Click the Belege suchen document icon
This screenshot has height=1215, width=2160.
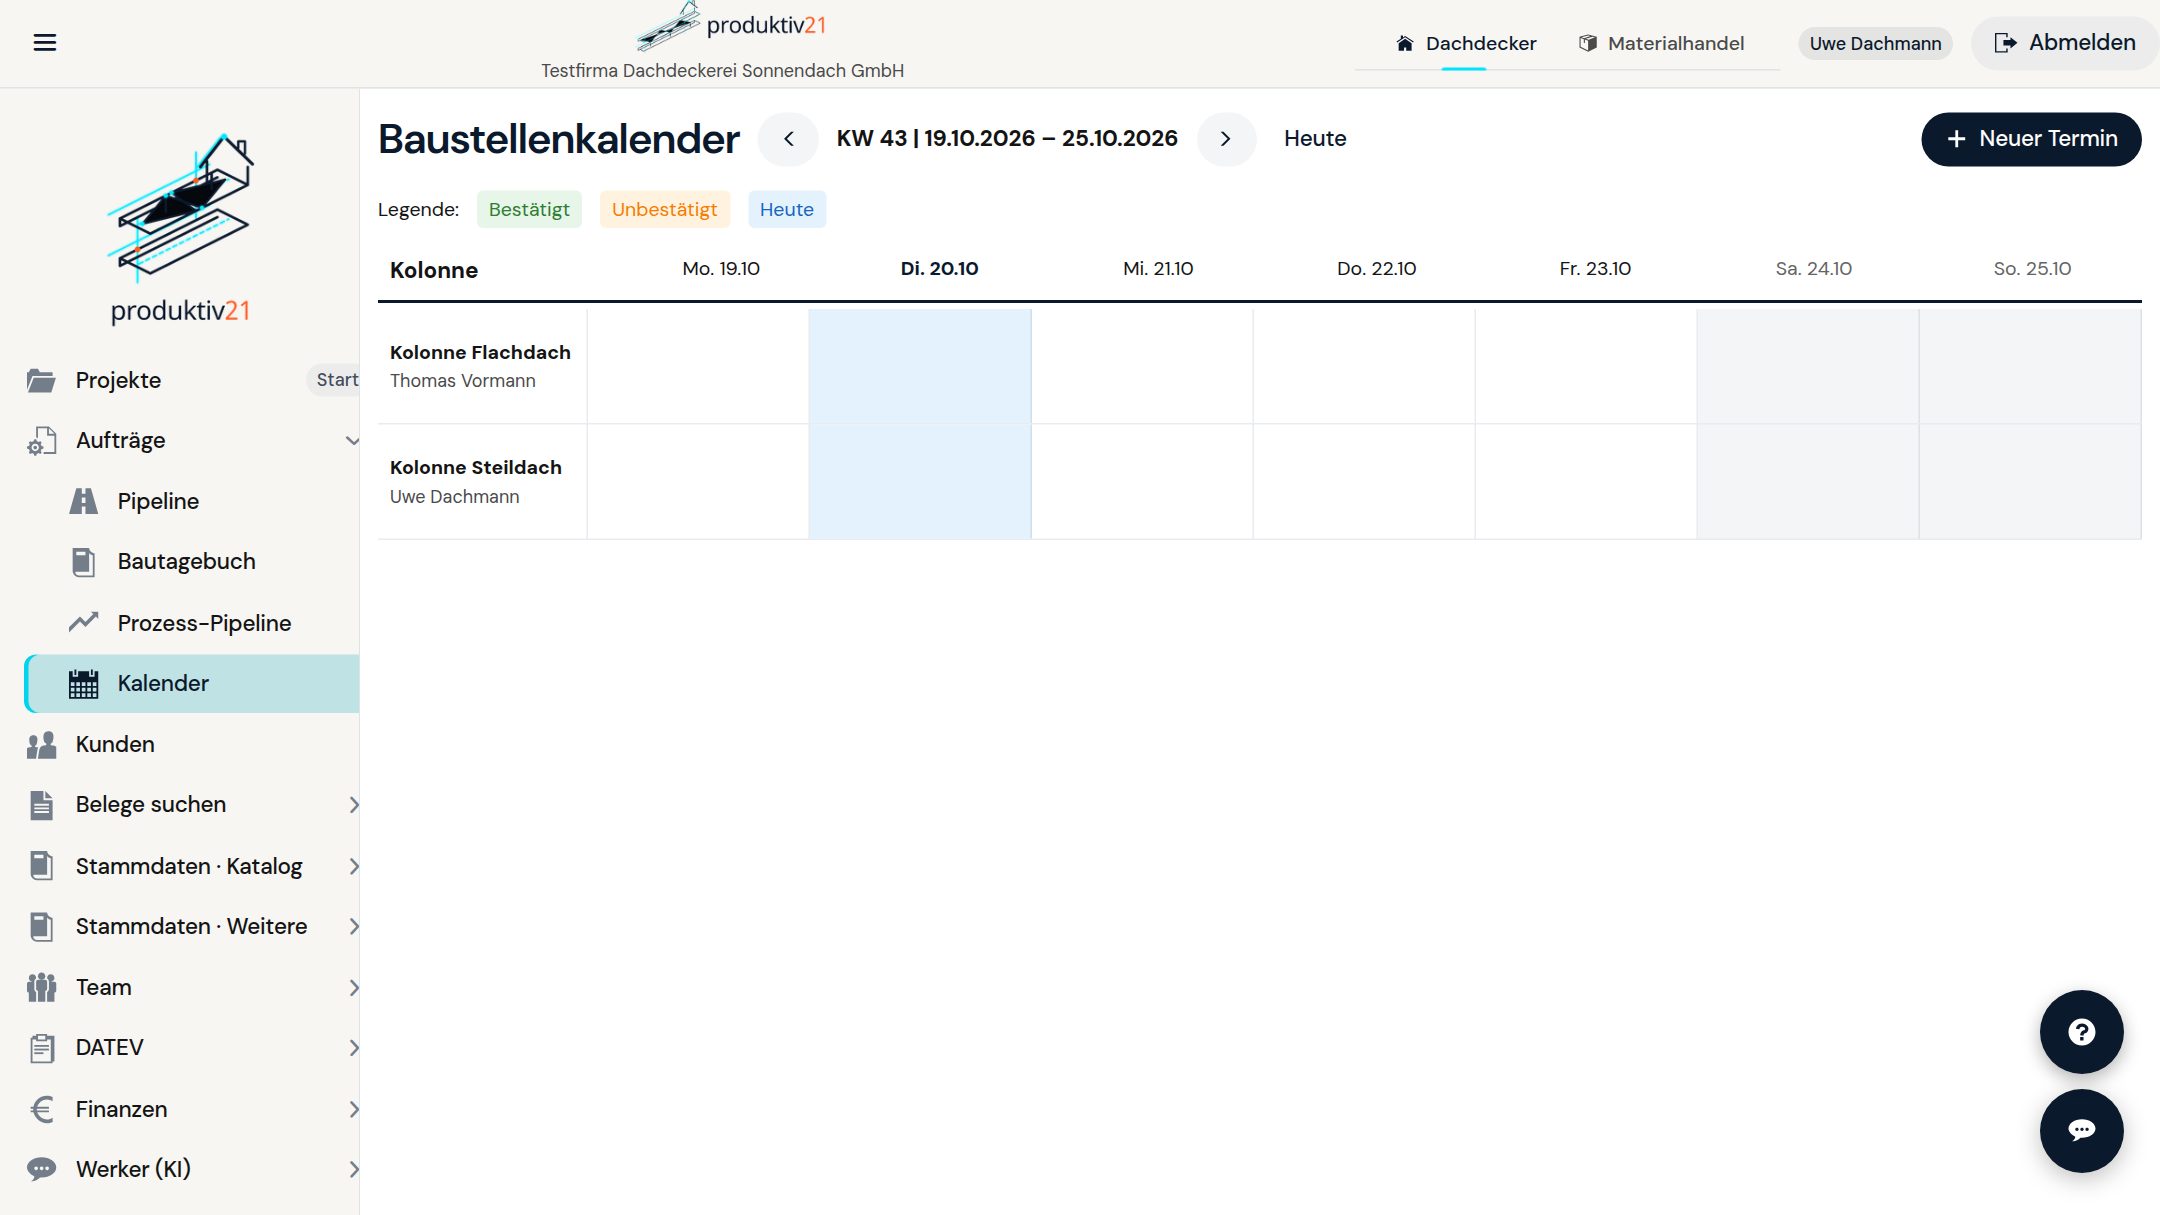pos(41,805)
